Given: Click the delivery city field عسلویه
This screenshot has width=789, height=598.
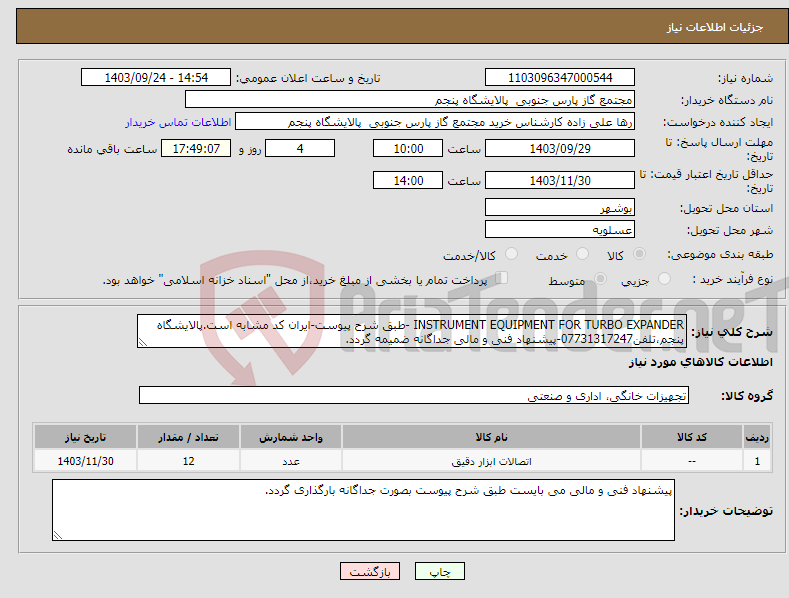Looking at the screenshot, I should coord(560,230).
